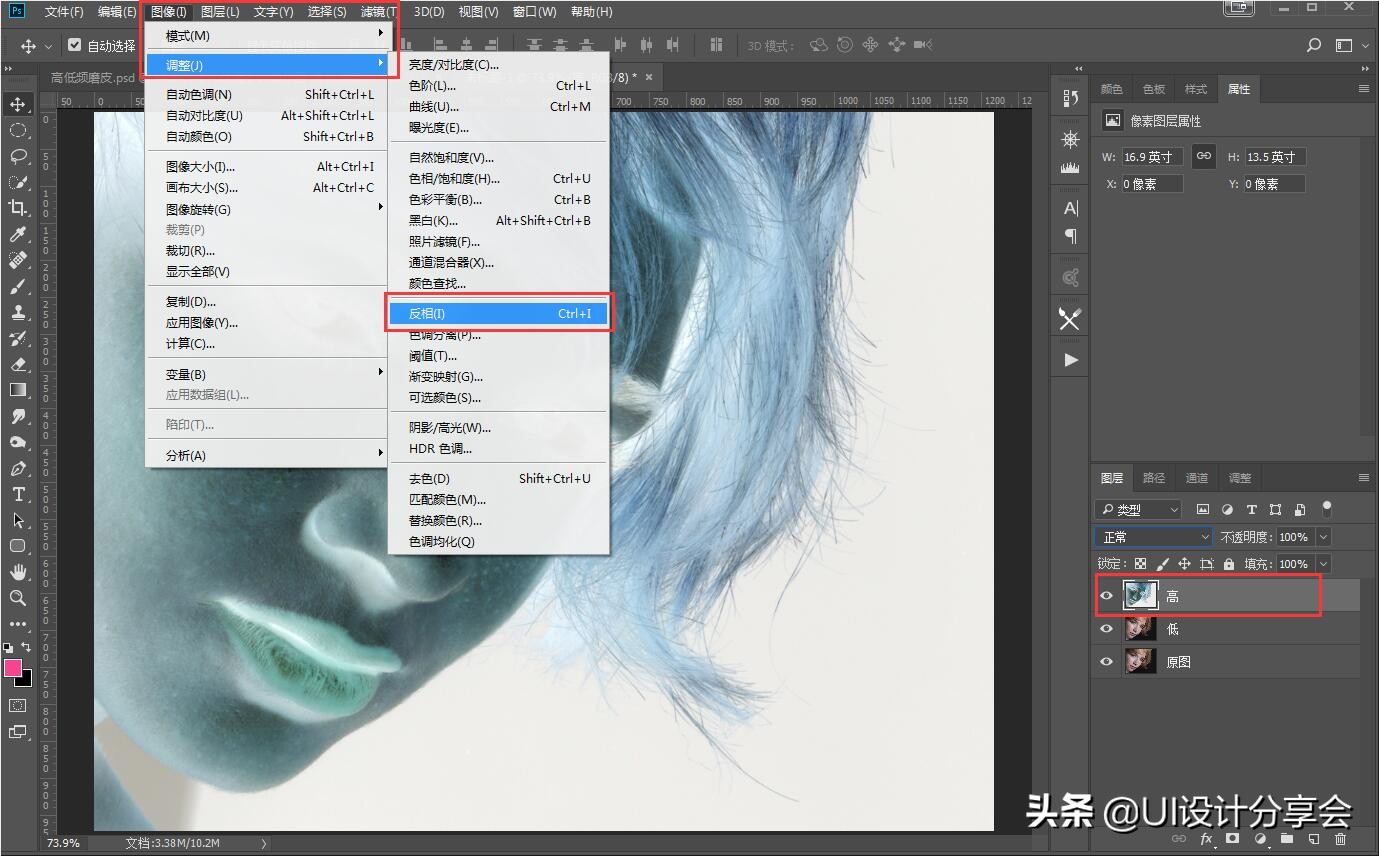
Task: Select the Lasso tool
Action: (x=18, y=156)
